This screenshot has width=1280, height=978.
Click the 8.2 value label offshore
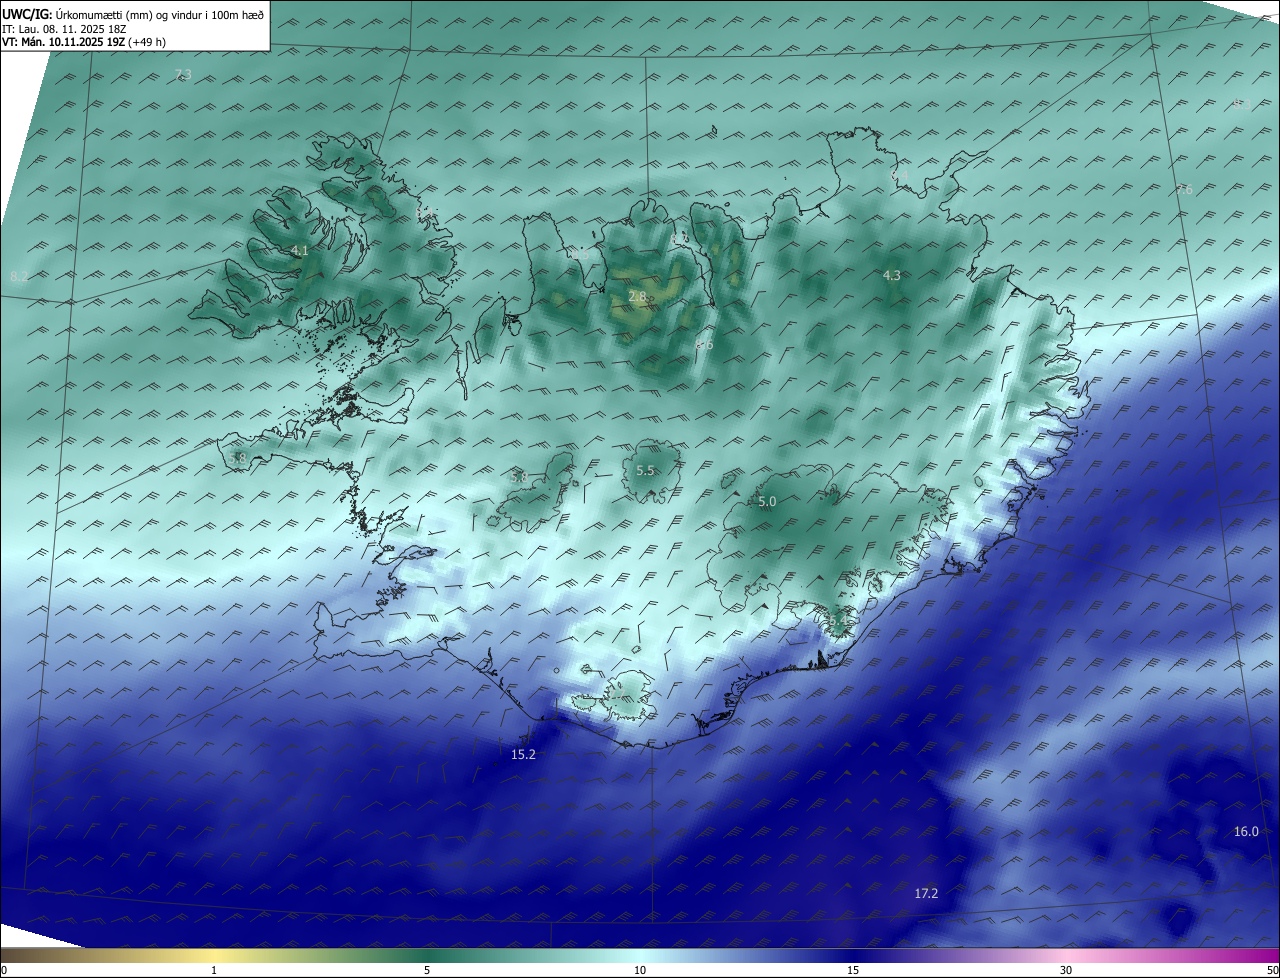click(19, 276)
